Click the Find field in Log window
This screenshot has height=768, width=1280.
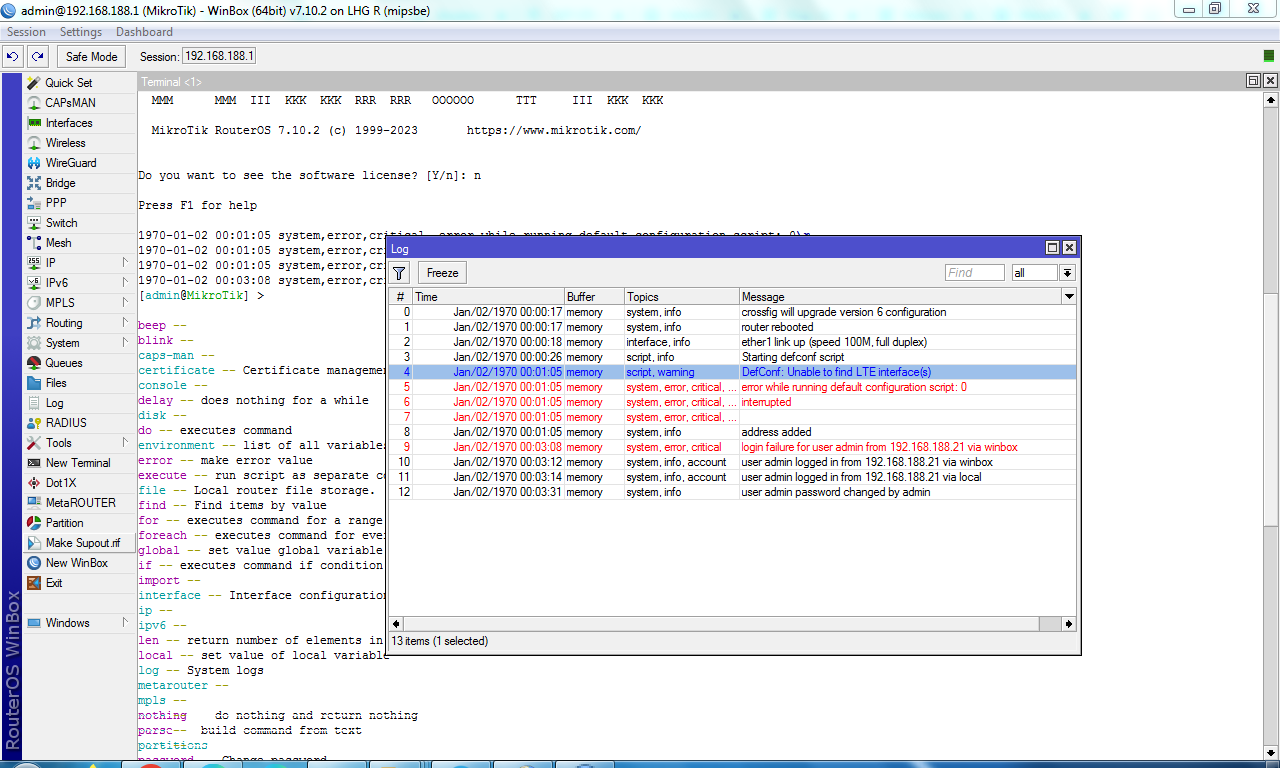pos(974,273)
